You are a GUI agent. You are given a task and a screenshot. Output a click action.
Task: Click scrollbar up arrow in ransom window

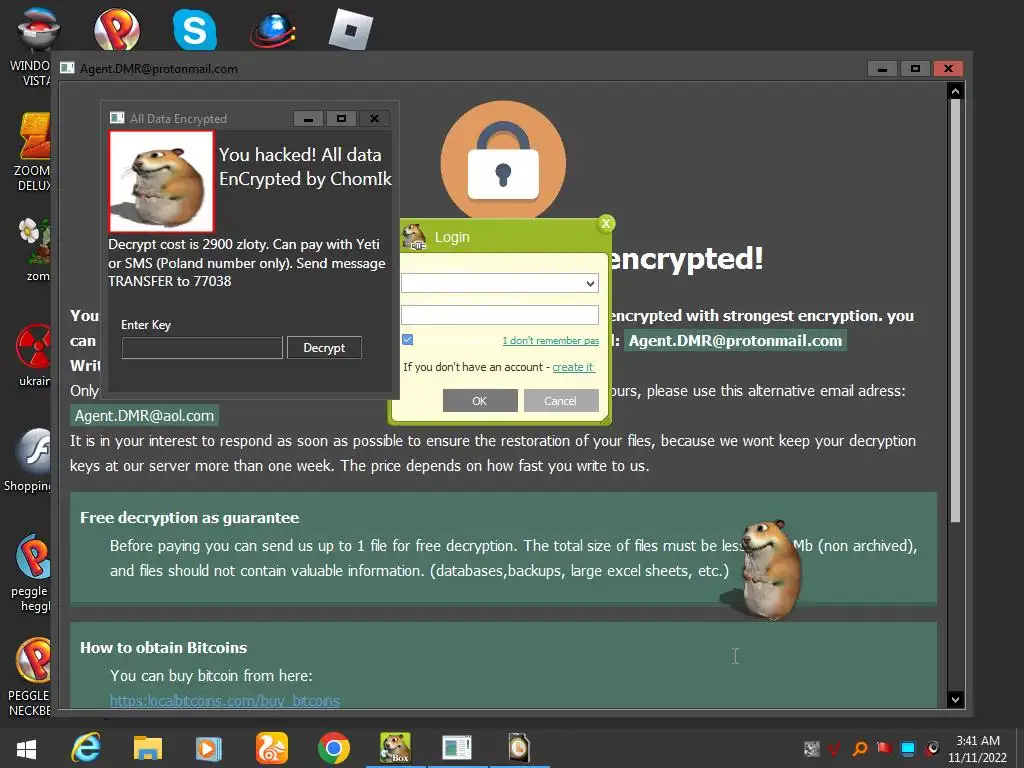[955, 91]
